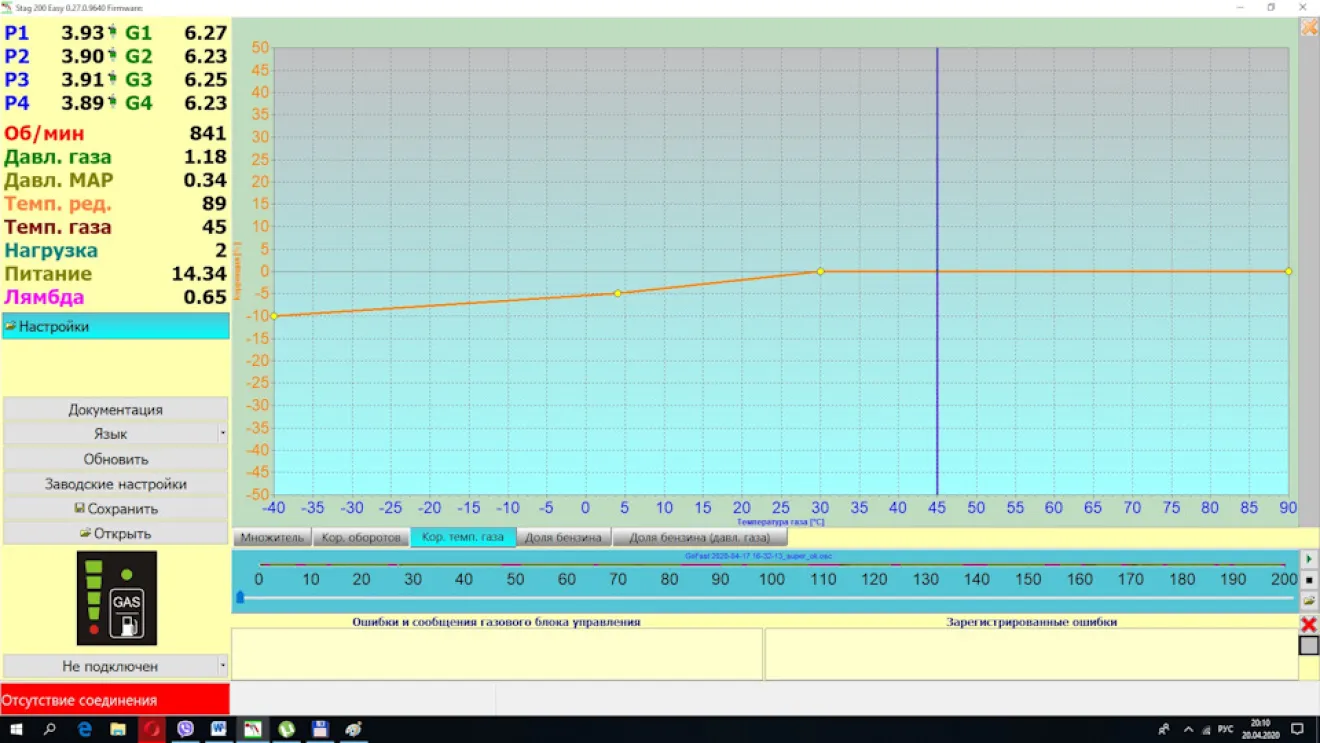This screenshot has width=1320, height=743.
Task: Open Windows Start menu
Action: 16,729
